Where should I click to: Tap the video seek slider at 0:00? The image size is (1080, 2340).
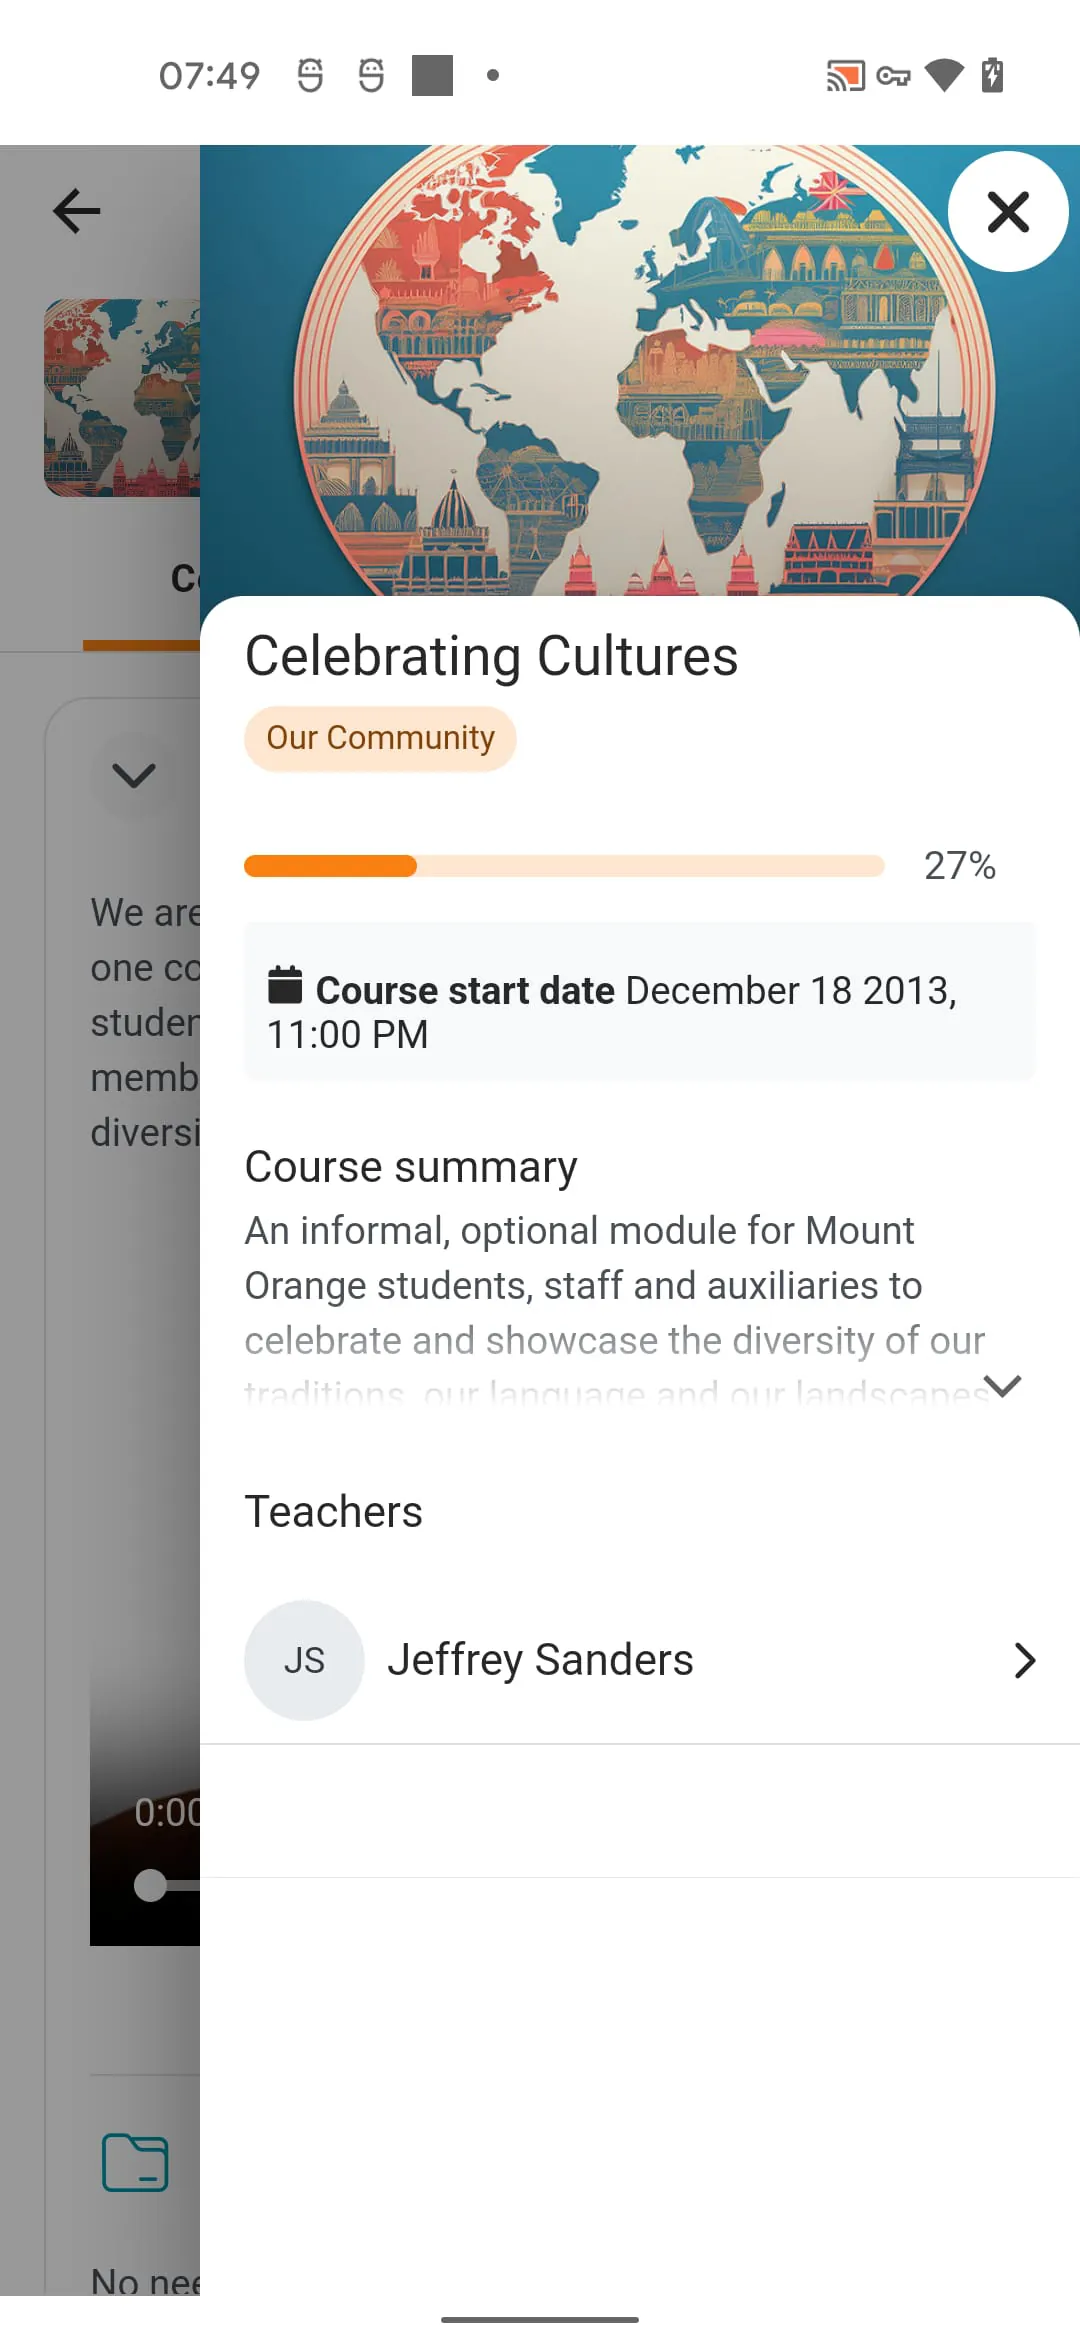pyautogui.click(x=150, y=1886)
